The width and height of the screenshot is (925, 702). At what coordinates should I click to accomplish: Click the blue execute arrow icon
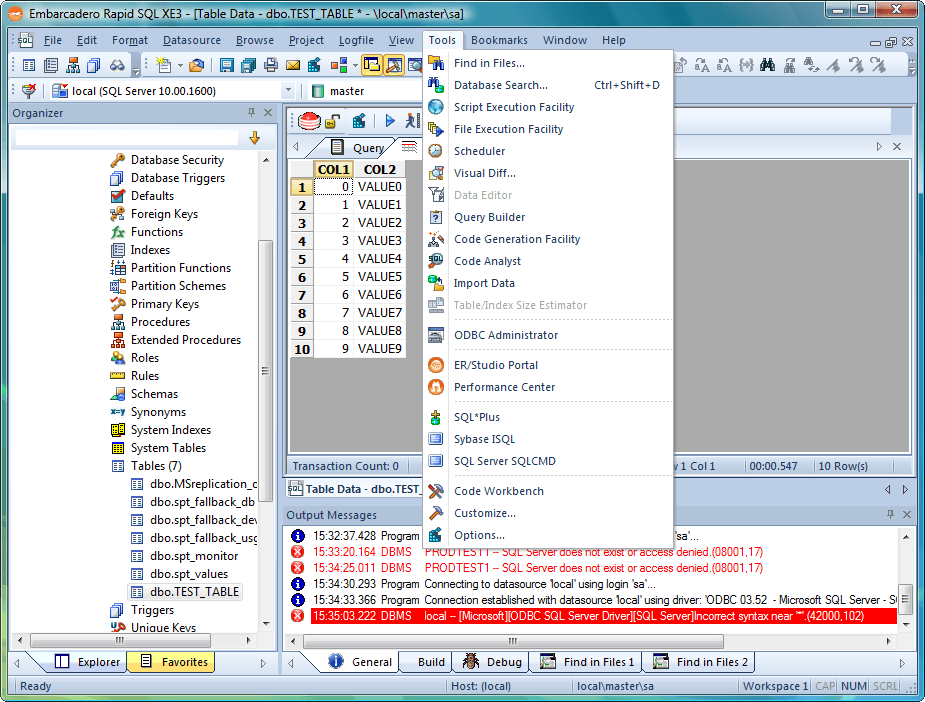point(390,121)
